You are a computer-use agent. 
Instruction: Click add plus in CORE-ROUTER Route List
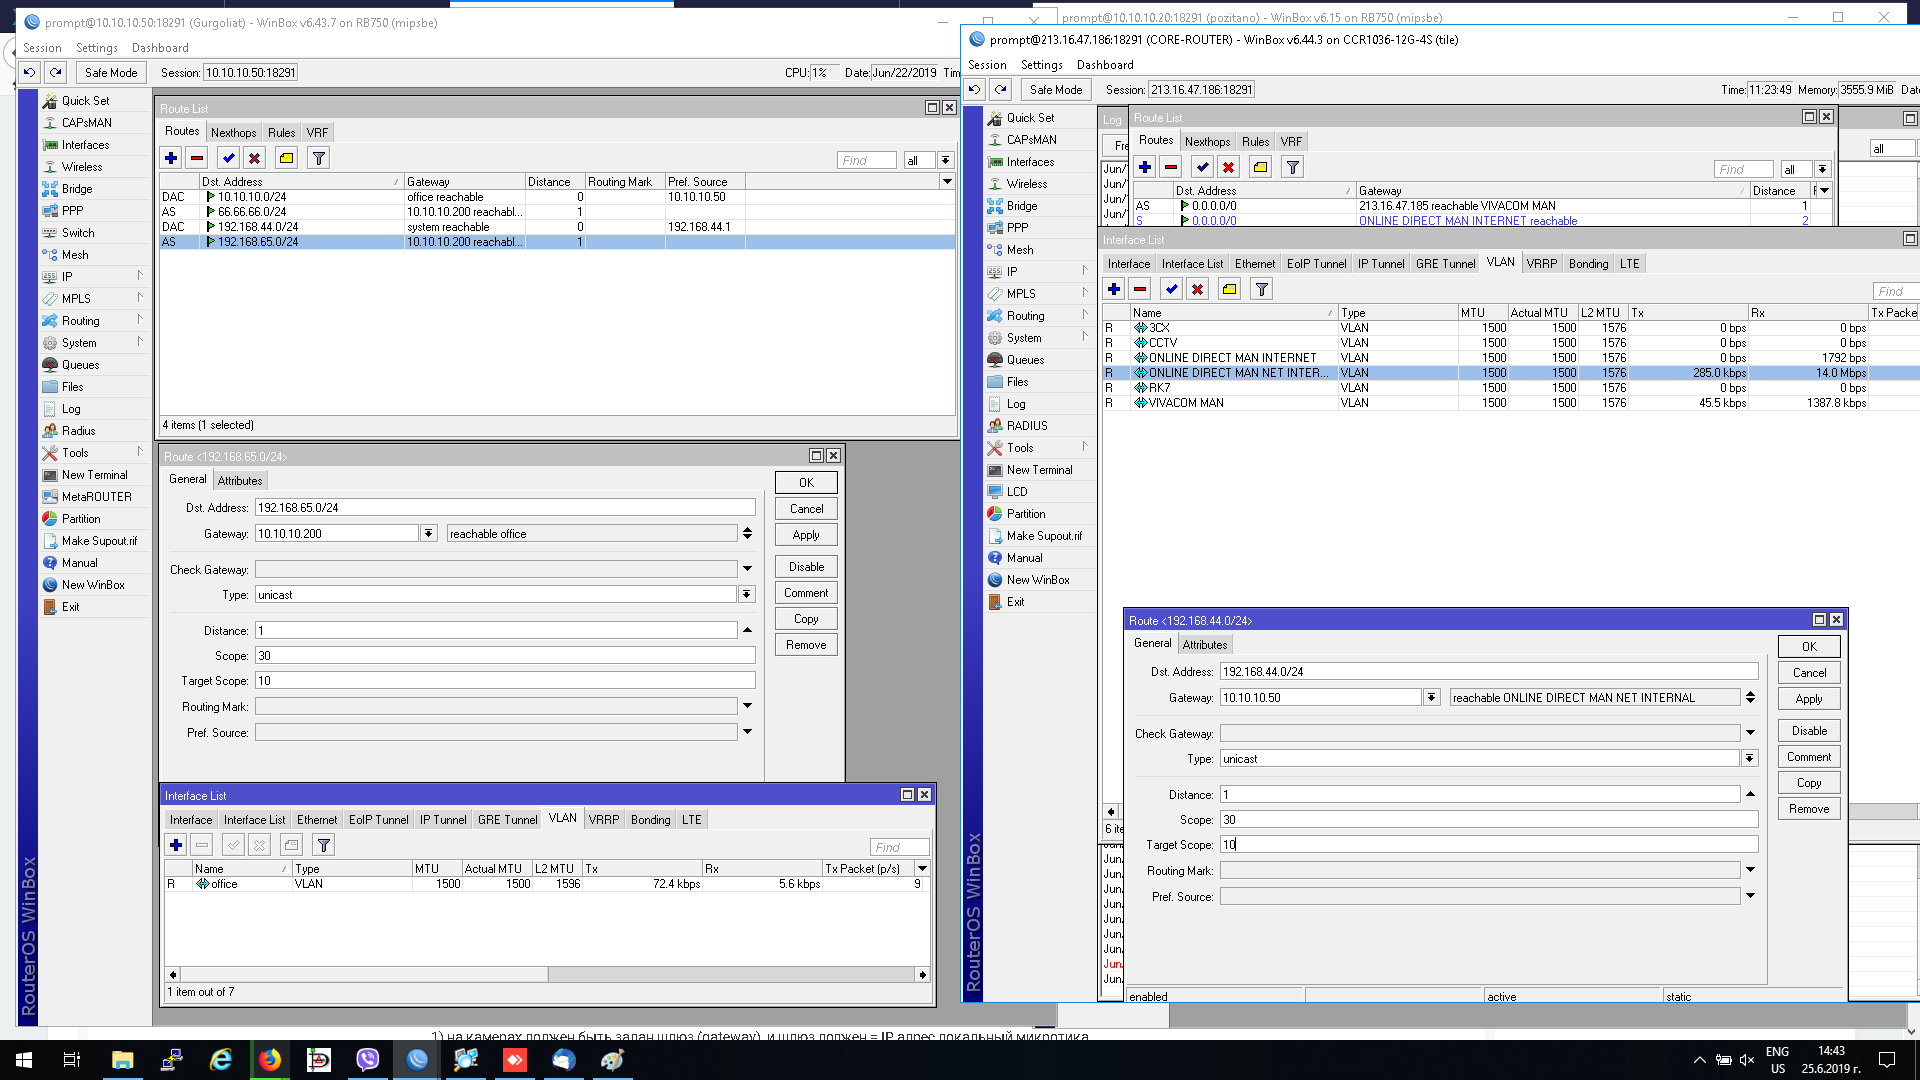click(1145, 167)
